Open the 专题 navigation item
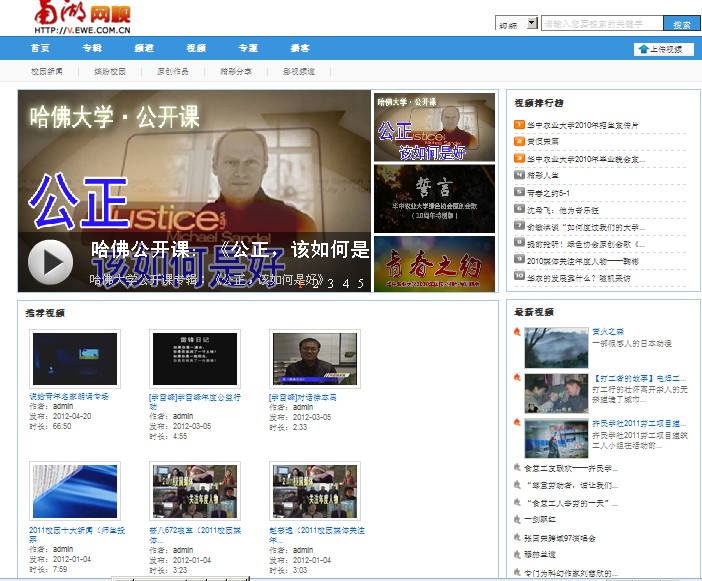This screenshot has width=702, height=581. [248, 48]
